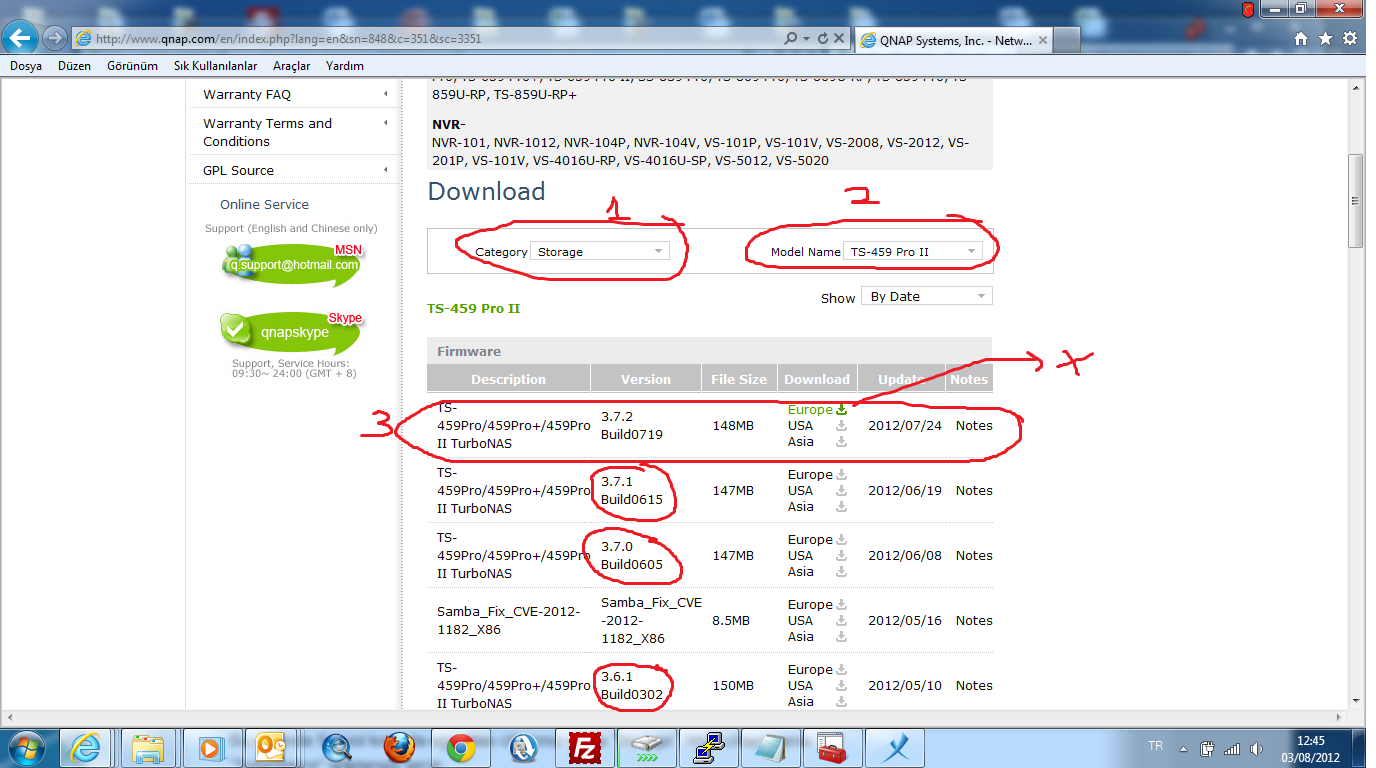Click the File Size column header
This screenshot has width=1376, height=768.
[739, 379]
